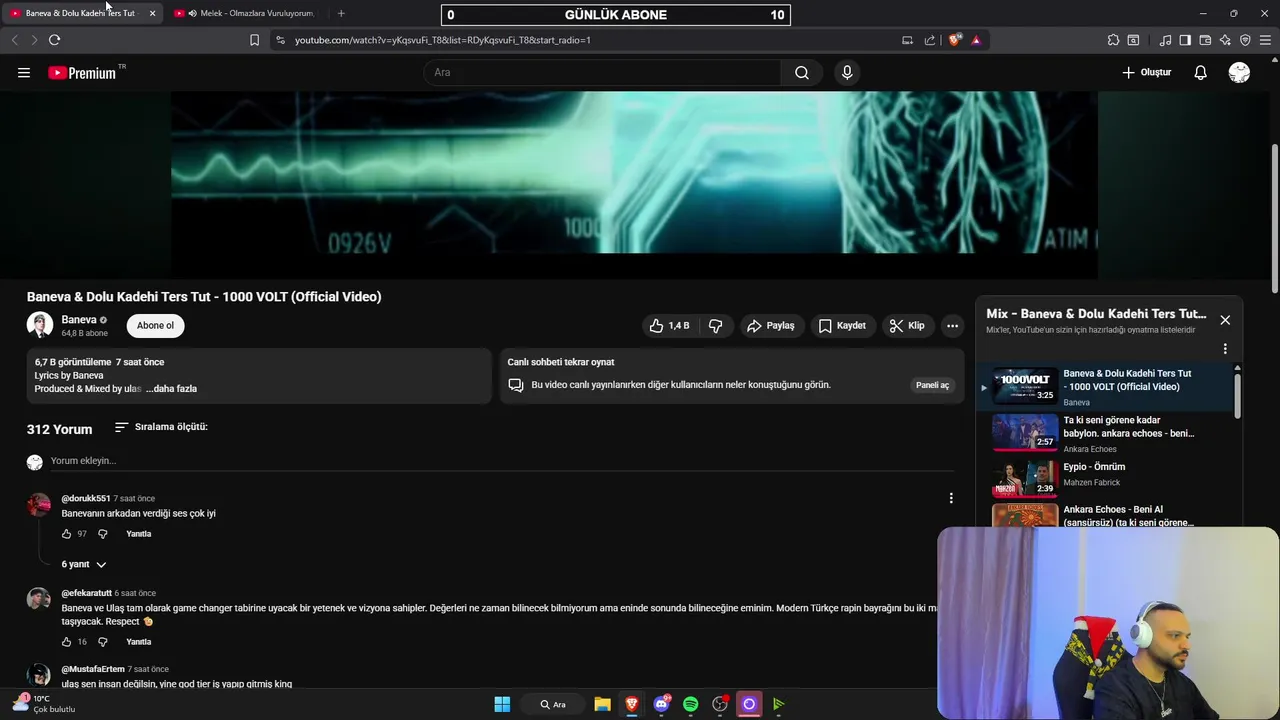1280x720 pixels.
Task: Toggle browser sidebar panel icon
Action: point(1185,40)
